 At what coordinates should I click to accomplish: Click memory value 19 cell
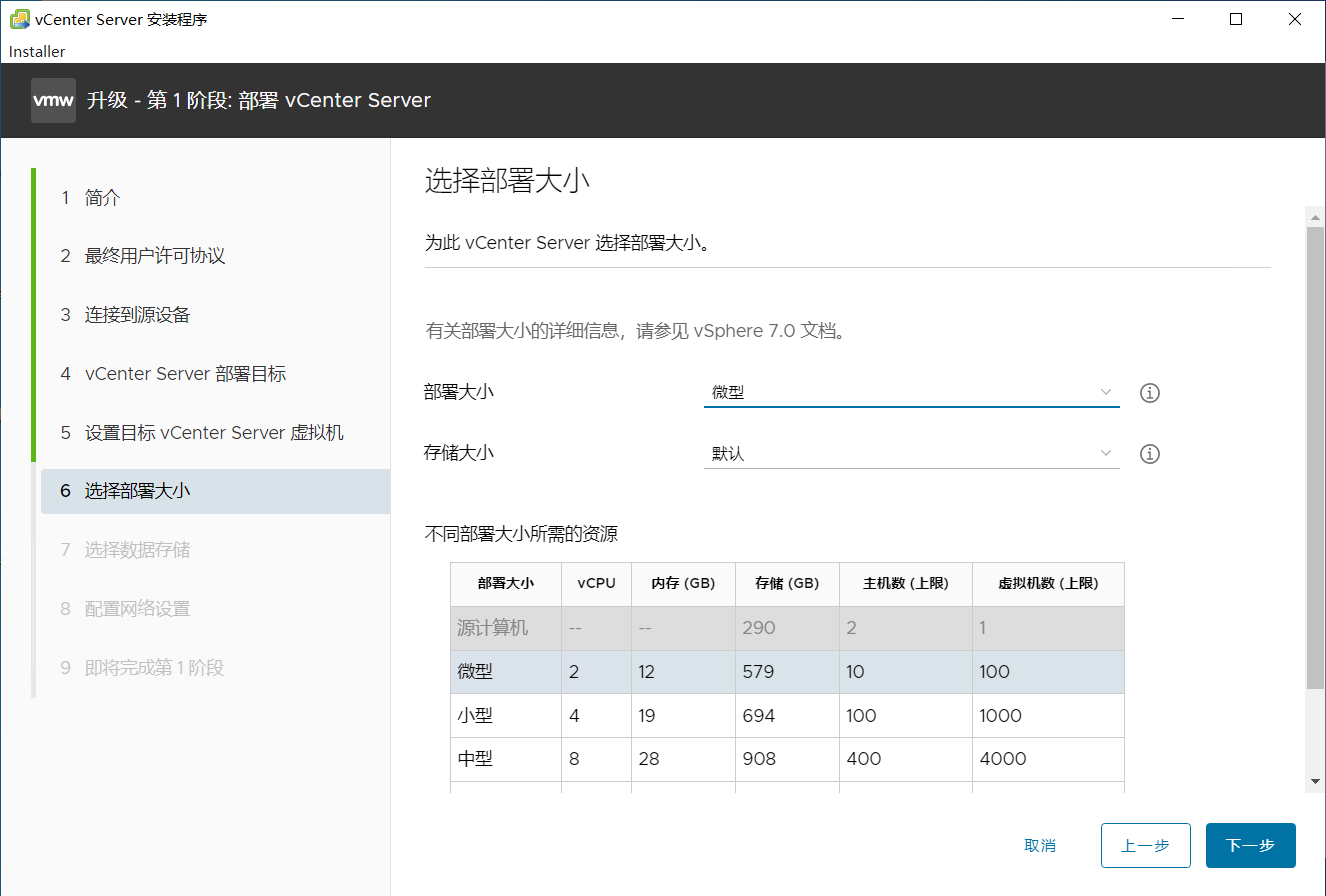coord(684,716)
